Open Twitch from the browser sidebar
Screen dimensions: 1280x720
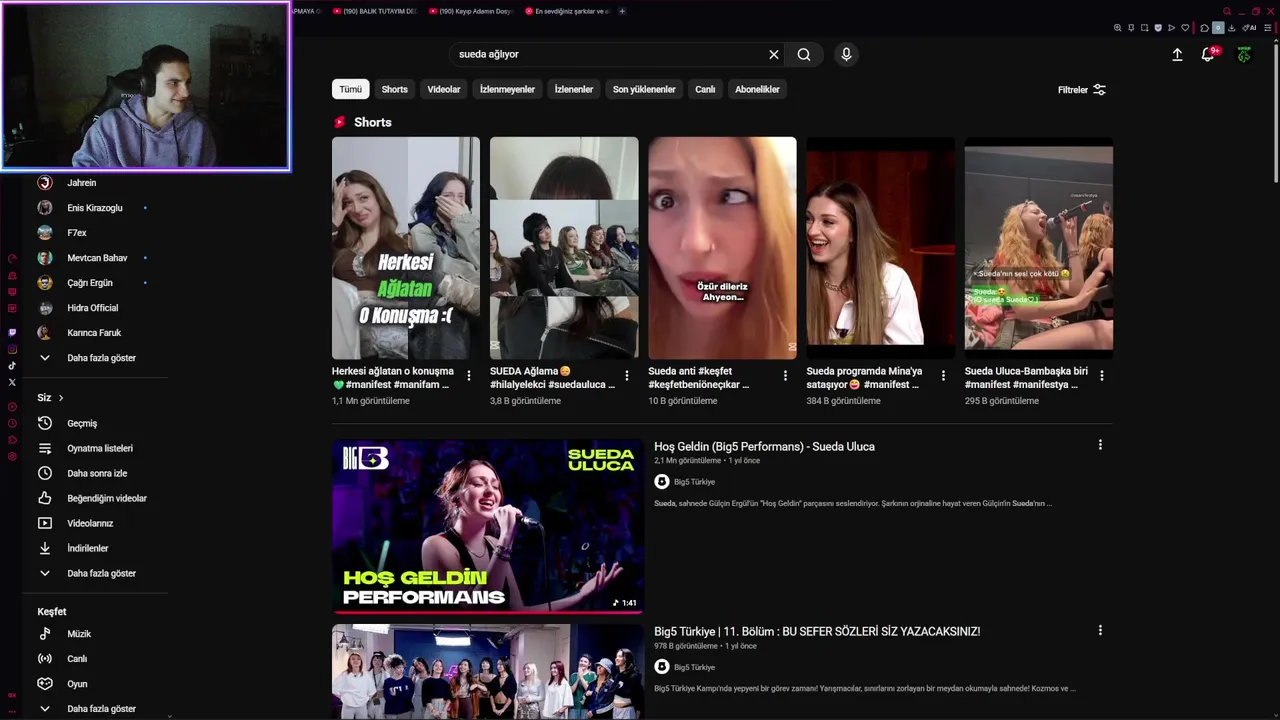tap(12, 332)
